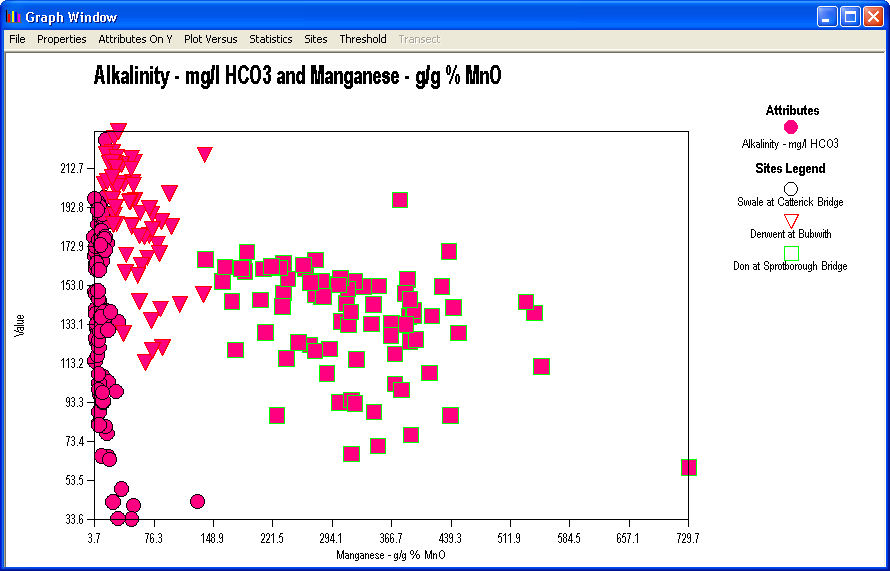Image resolution: width=890 pixels, height=571 pixels.
Task: Click the x-axis tick label 3.7
Action: (95, 538)
